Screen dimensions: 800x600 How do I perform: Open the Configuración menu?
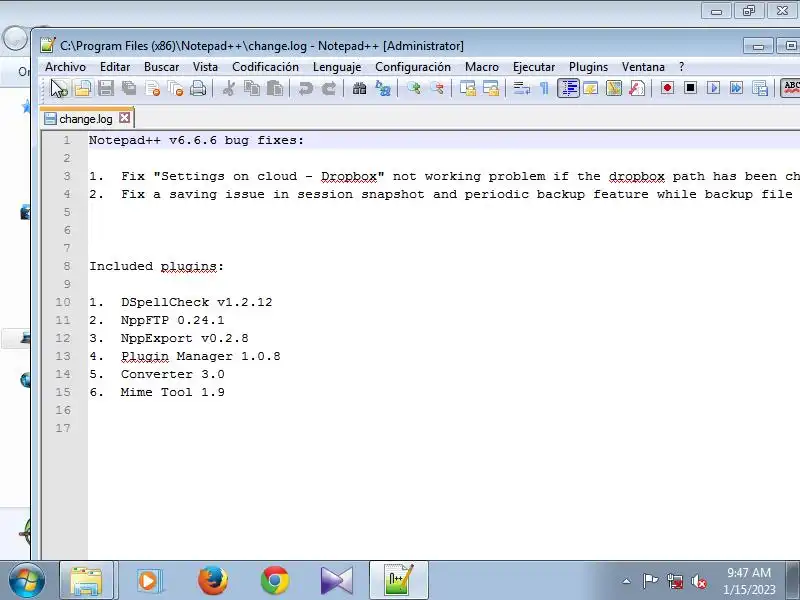(413, 67)
